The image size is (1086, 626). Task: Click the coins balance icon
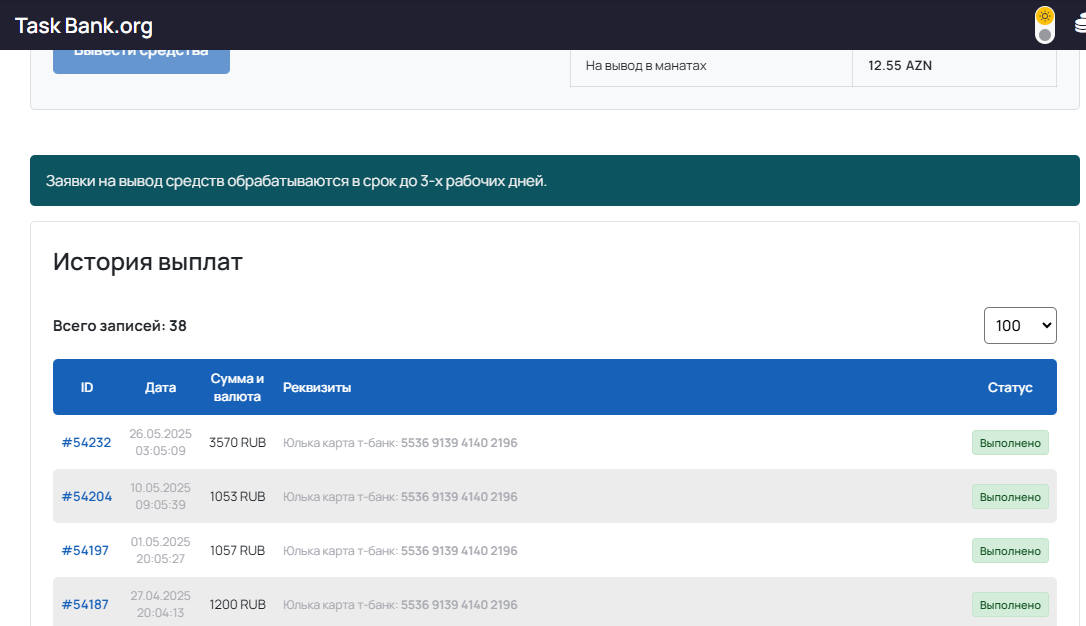(1079, 26)
